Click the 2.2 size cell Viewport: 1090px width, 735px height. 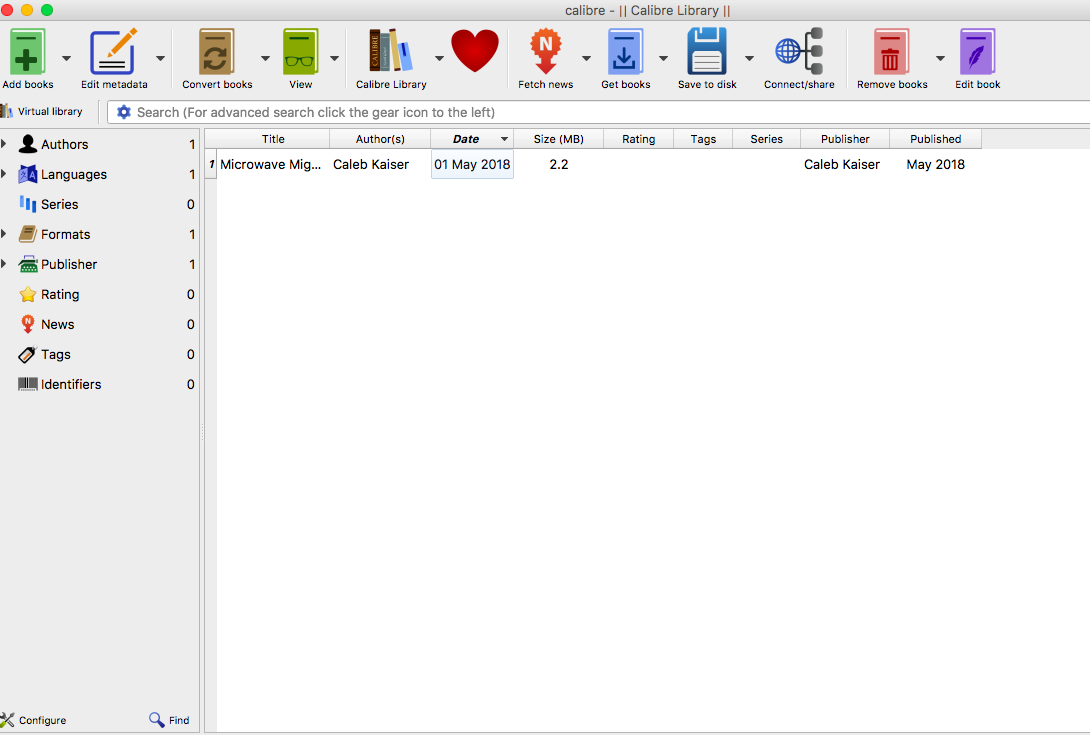[x=559, y=165]
